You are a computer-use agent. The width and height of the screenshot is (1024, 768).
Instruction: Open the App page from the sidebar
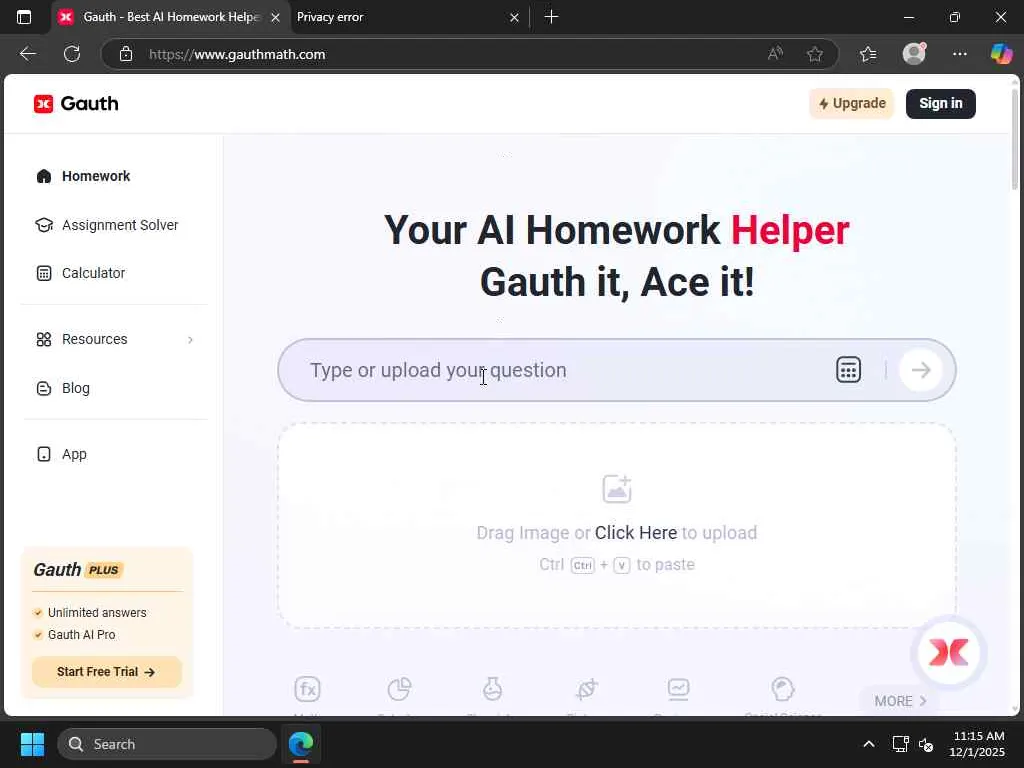click(x=74, y=455)
